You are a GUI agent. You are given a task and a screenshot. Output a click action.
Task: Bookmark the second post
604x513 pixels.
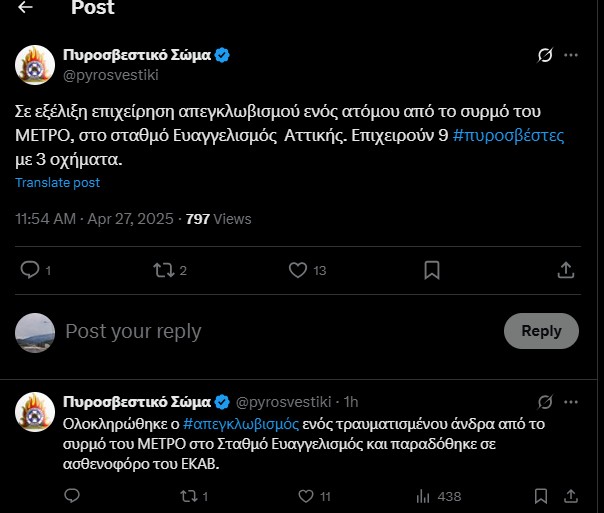click(x=540, y=496)
